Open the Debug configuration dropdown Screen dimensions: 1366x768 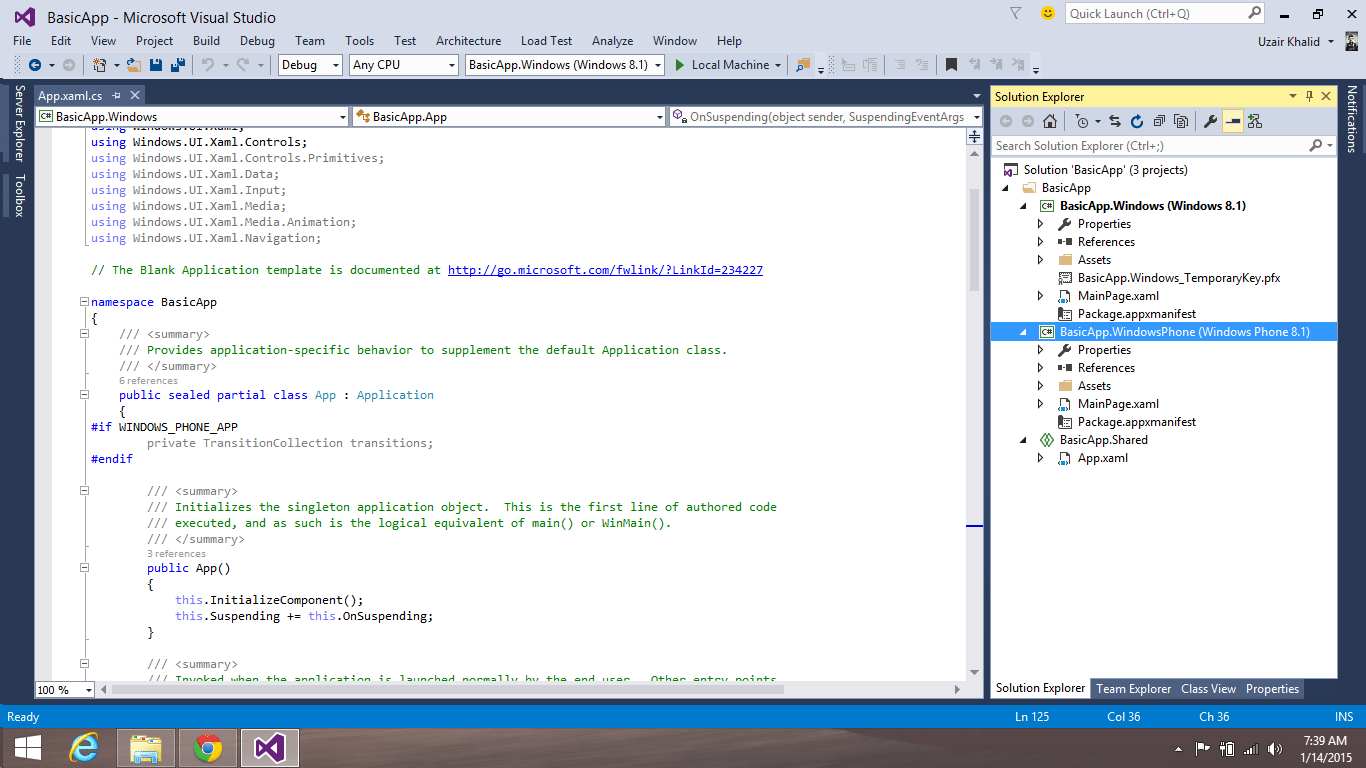[x=335, y=65]
